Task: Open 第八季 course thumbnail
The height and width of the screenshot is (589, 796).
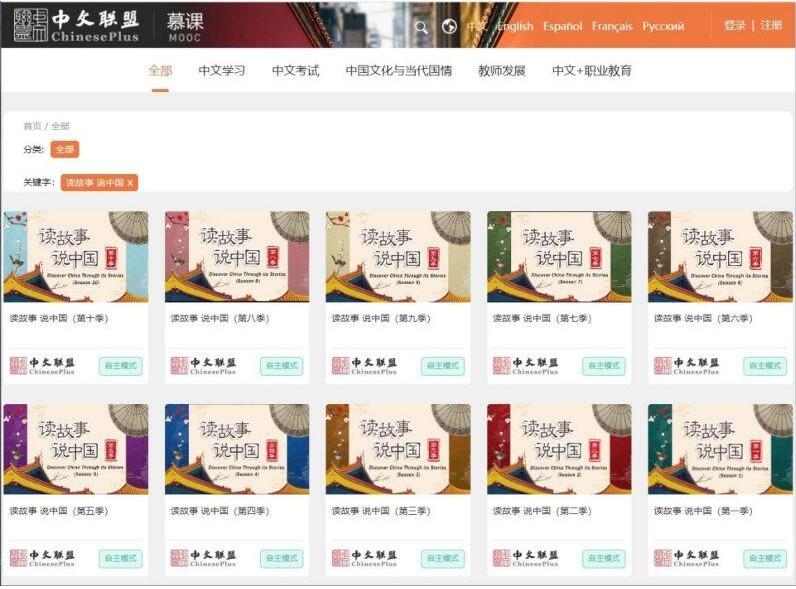Action: (237, 257)
